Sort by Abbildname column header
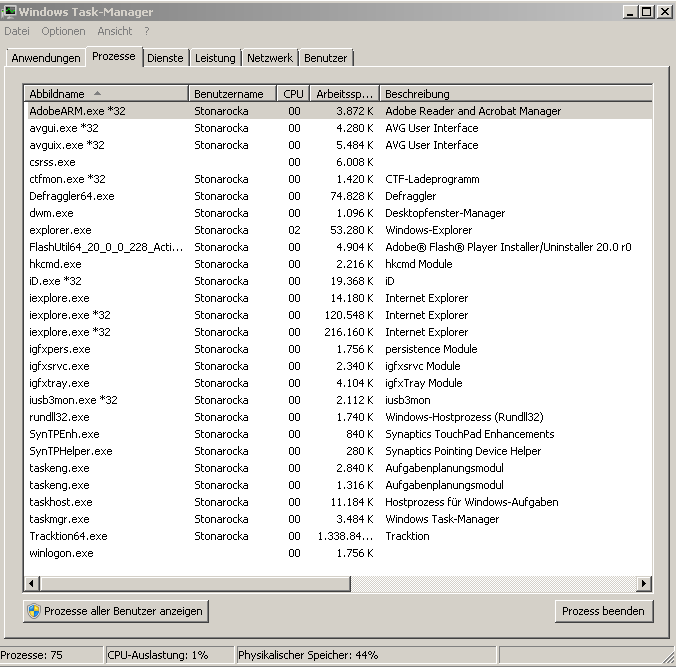Viewport: 676px width, 667px height. click(x=106, y=94)
